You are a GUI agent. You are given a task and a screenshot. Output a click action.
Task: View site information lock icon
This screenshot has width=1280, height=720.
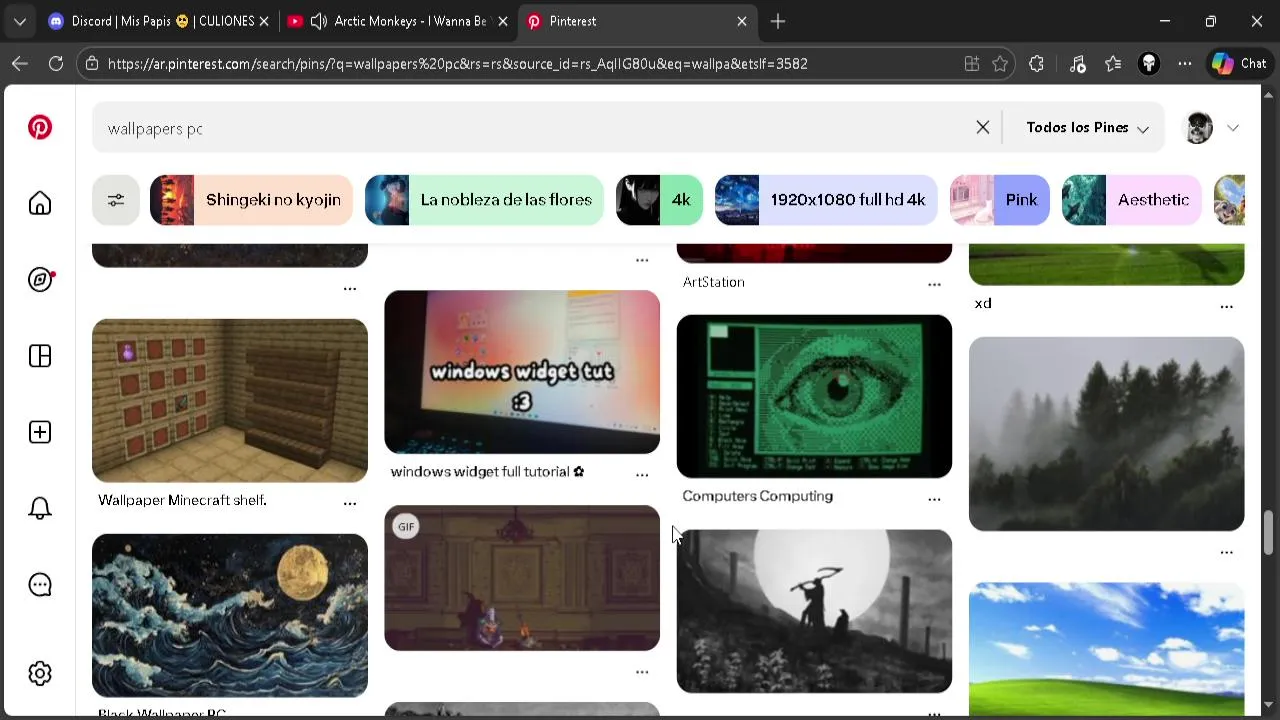pyautogui.click(x=92, y=63)
